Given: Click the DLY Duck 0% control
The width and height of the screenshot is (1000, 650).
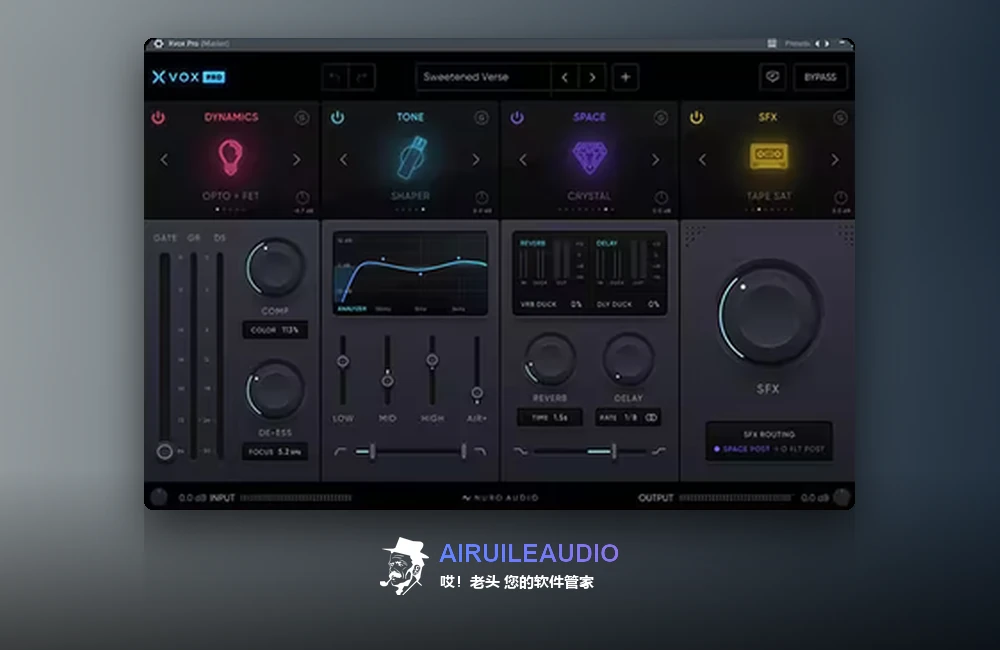Looking at the screenshot, I should click(x=628, y=304).
